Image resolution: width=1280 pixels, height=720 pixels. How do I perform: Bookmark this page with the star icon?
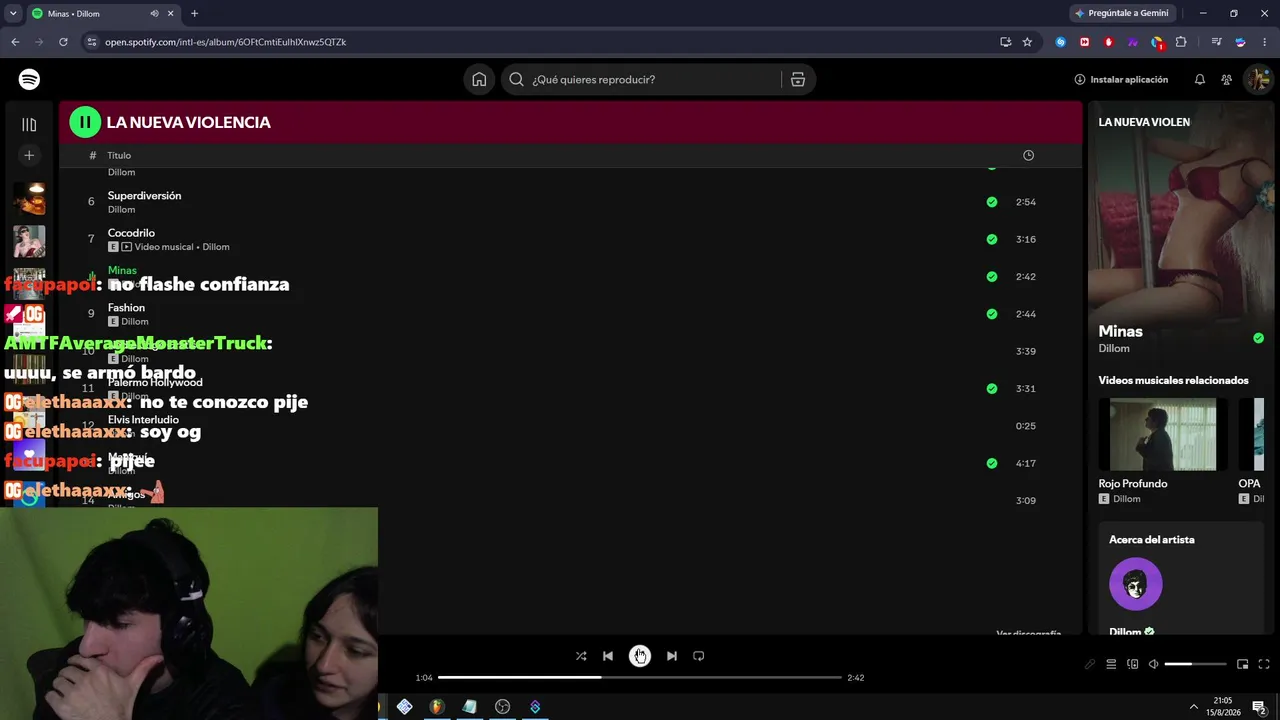click(1027, 42)
